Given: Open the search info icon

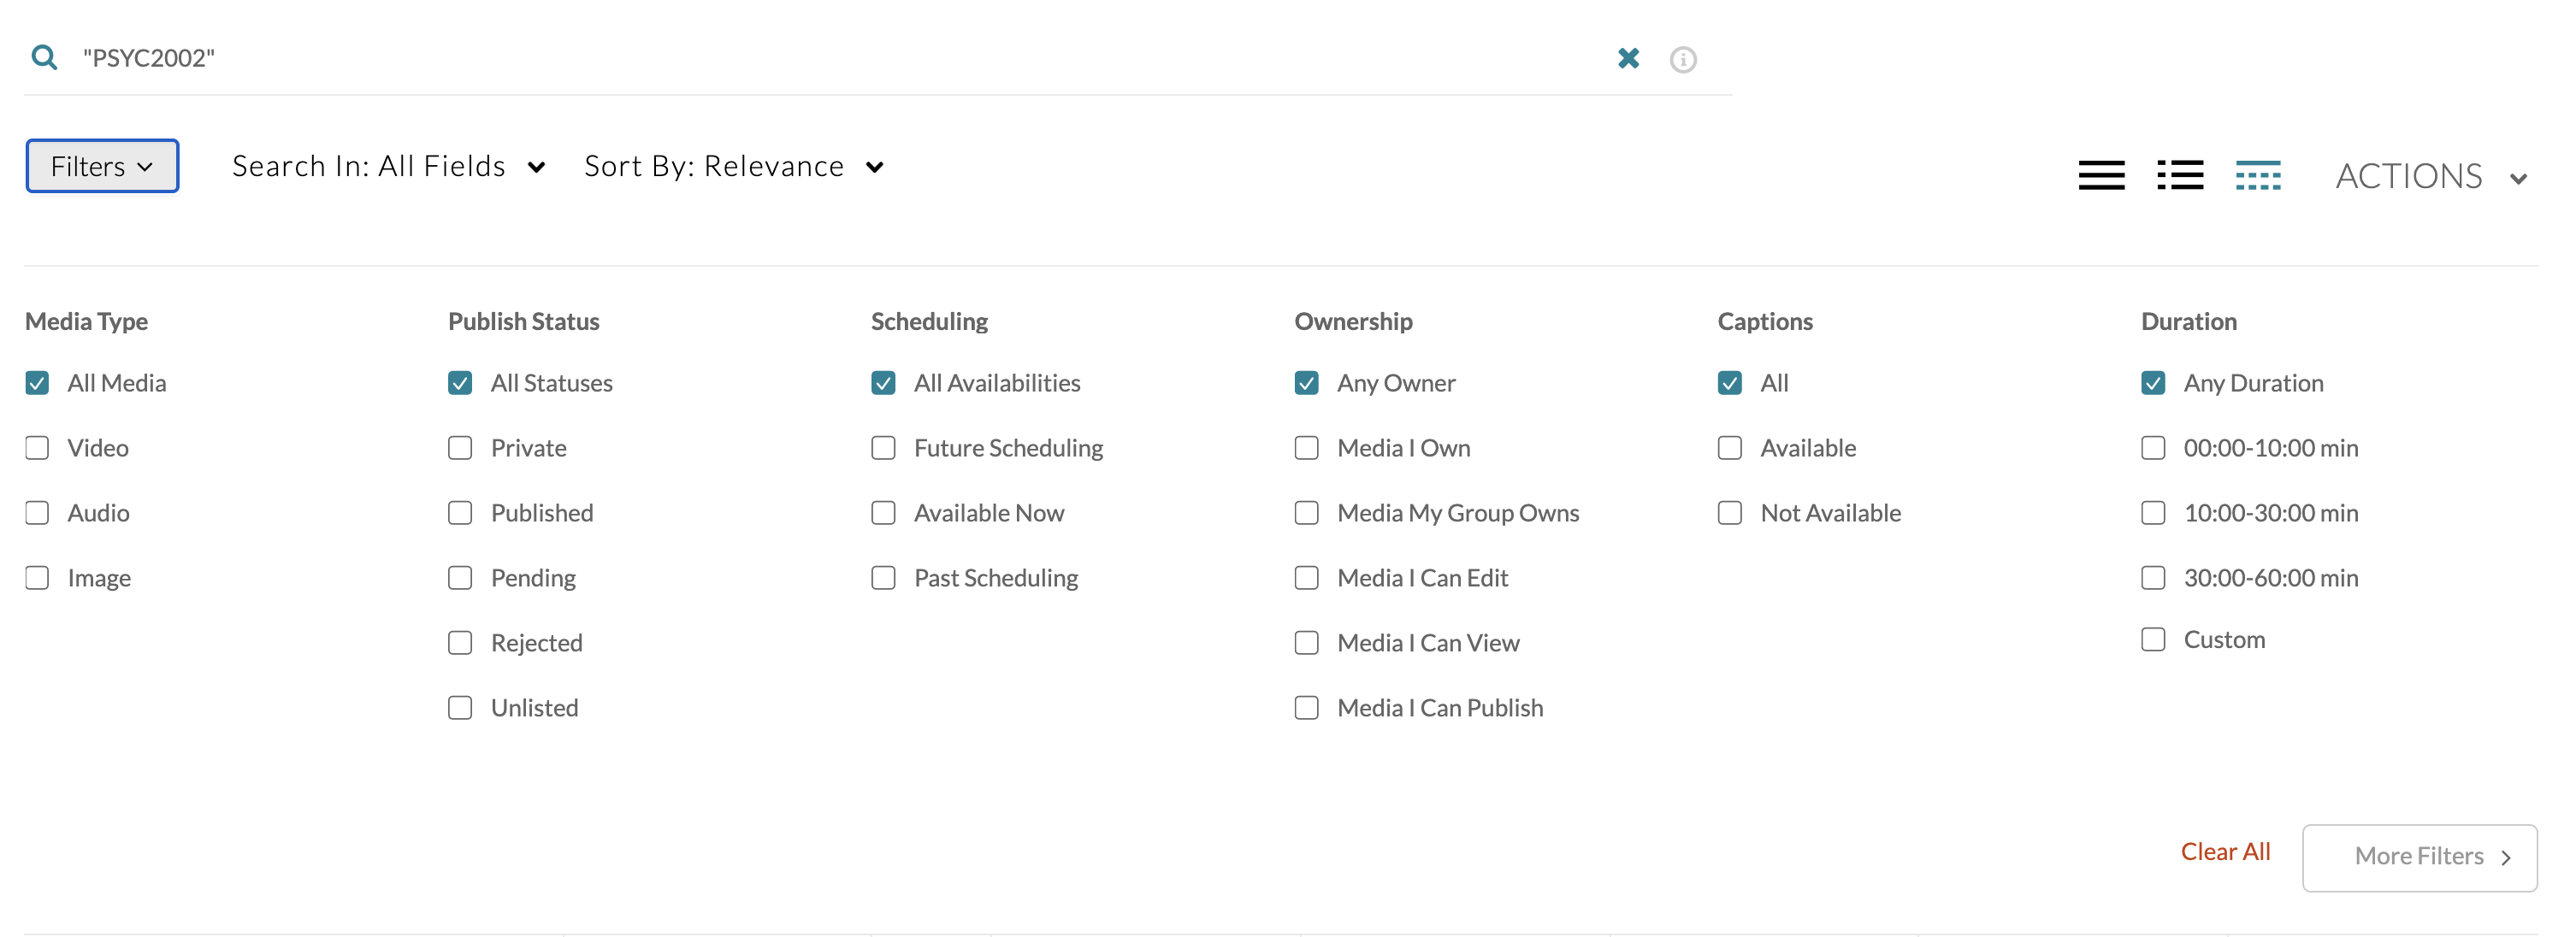Looking at the screenshot, I should click(1683, 60).
